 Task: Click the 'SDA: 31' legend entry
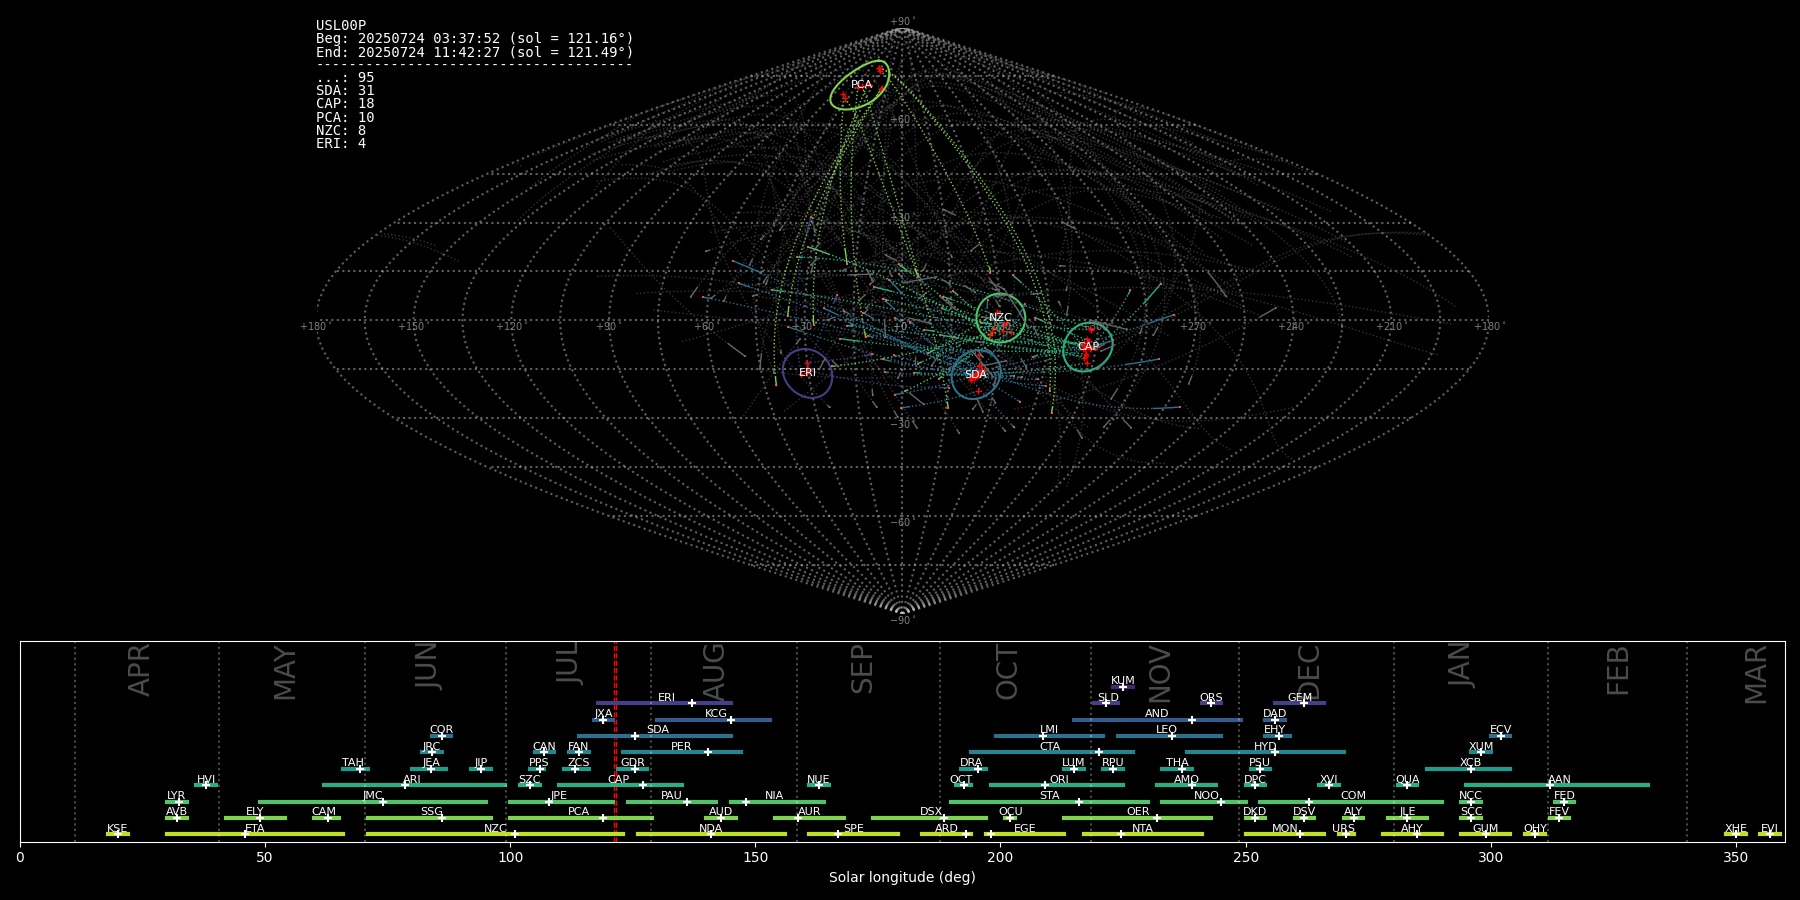coord(345,91)
